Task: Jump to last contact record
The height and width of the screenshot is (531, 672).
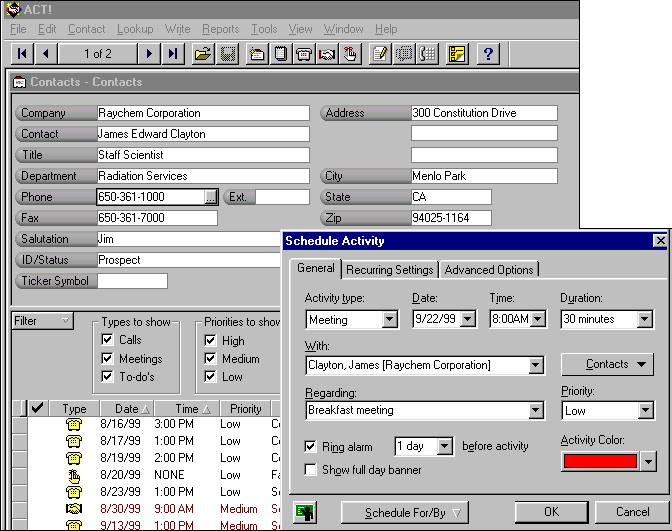Action: coord(173,54)
